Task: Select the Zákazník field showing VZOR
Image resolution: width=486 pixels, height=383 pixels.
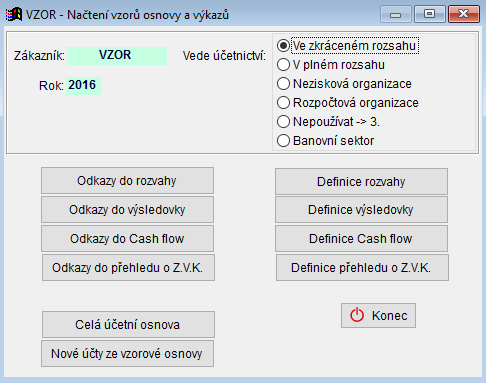Action: (x=117, y=56)
